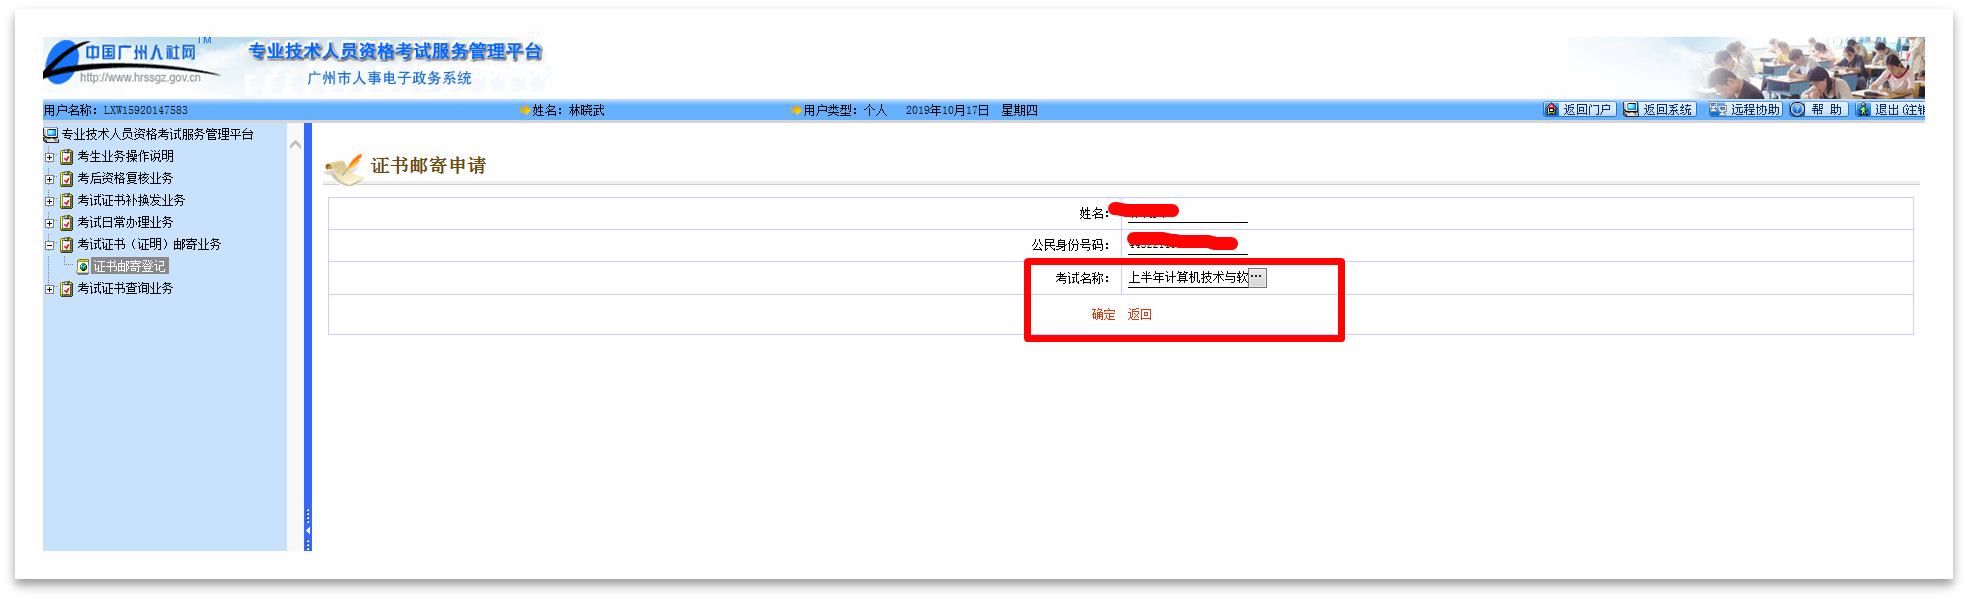Viewport: 1967px width, 601px height.
Task: Click the globe icon beside 证书邮寄登记
Action: click(83, 267)
